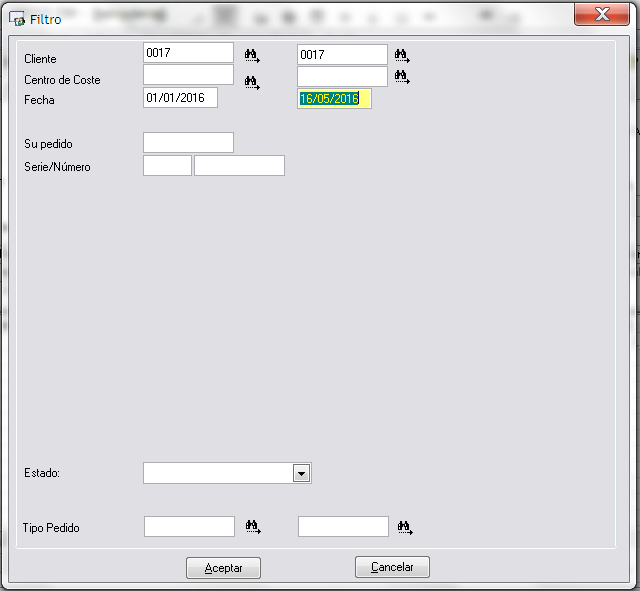Screen dimensions: 640x591
Task: Focus the Su pedido input field
Action: (x=188, y=142)
